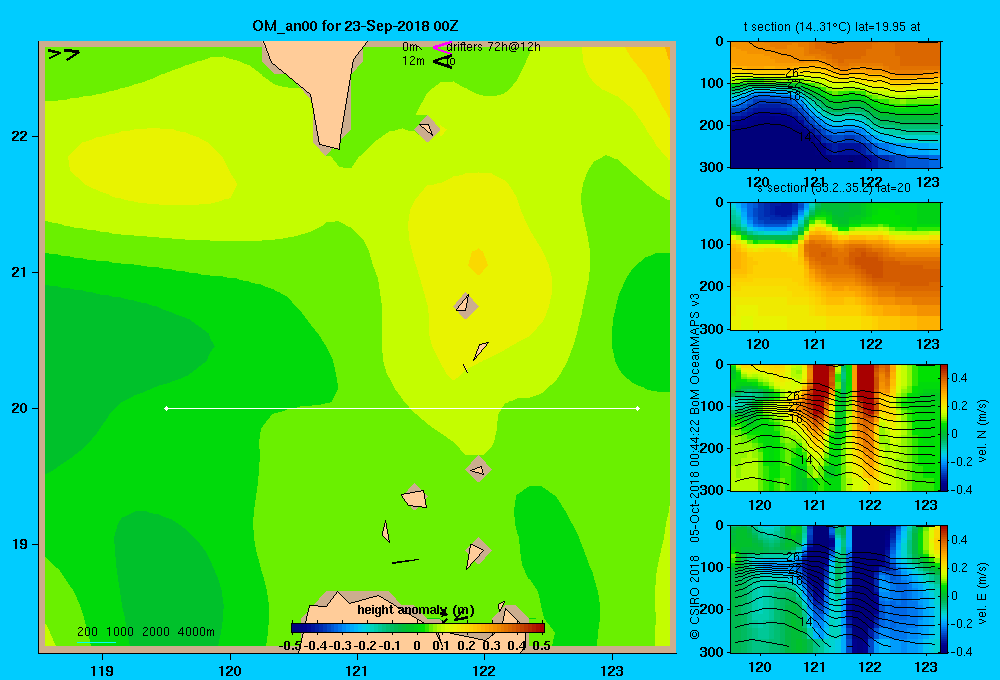Screen dimensions: 1000x680
Task: Click the 's section' salinity title
Action: (833, 188)
